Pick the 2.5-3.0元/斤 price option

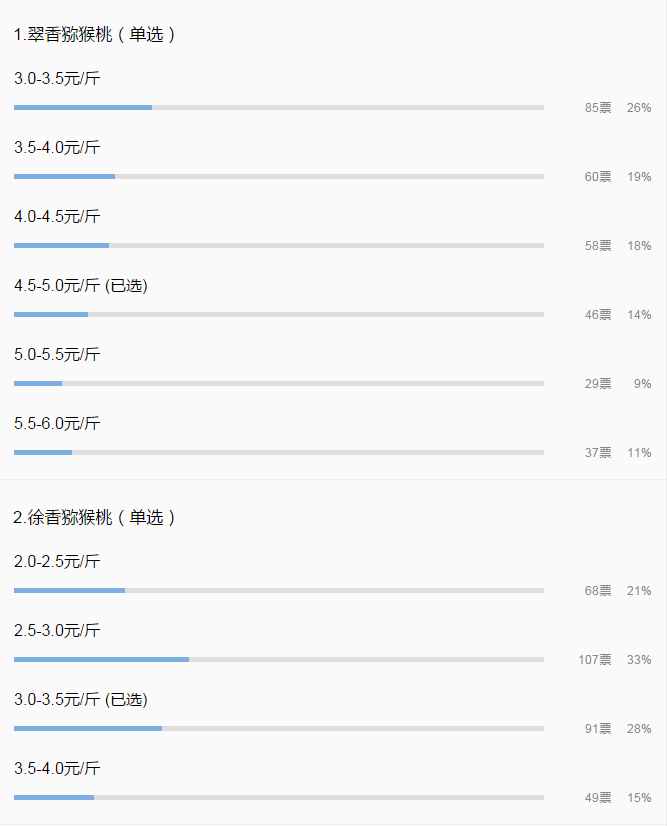[57, 630]
